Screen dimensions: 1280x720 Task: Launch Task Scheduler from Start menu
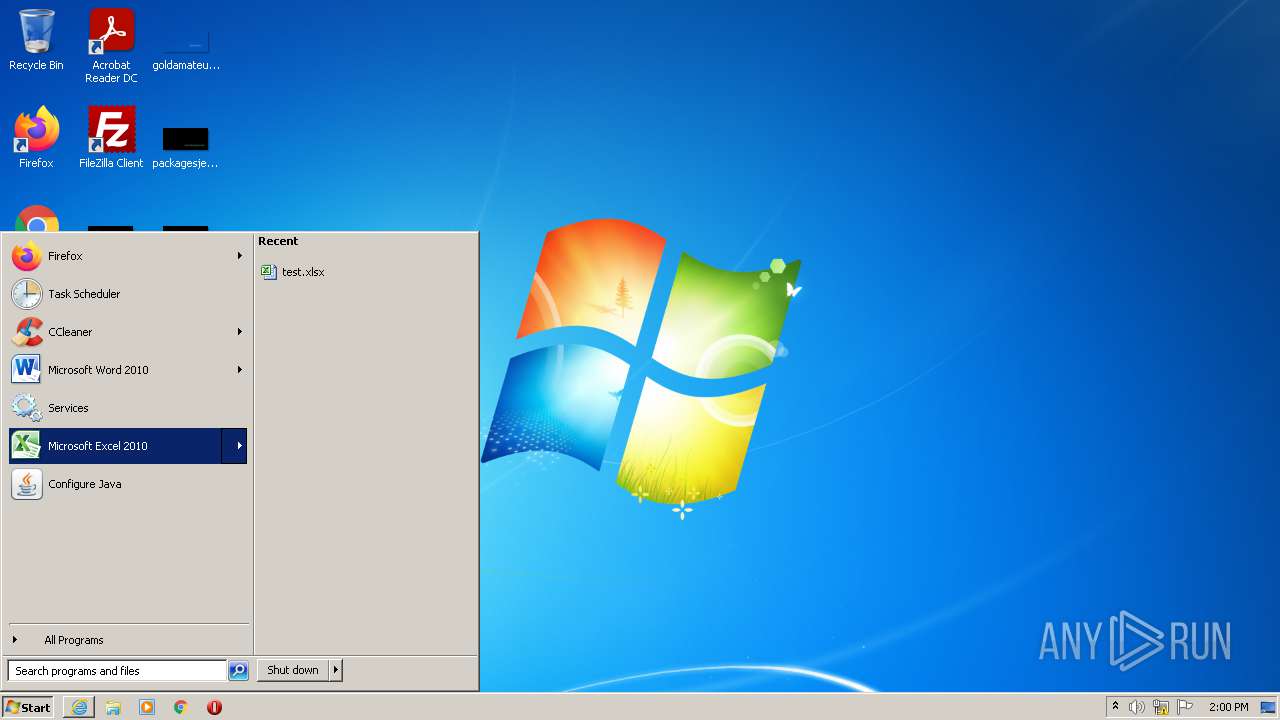coord(128,294)
